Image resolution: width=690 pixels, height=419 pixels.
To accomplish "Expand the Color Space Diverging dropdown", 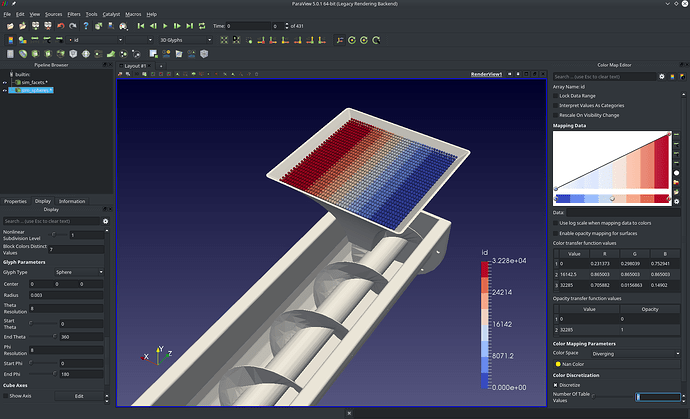I will click(x=634, y=354).
